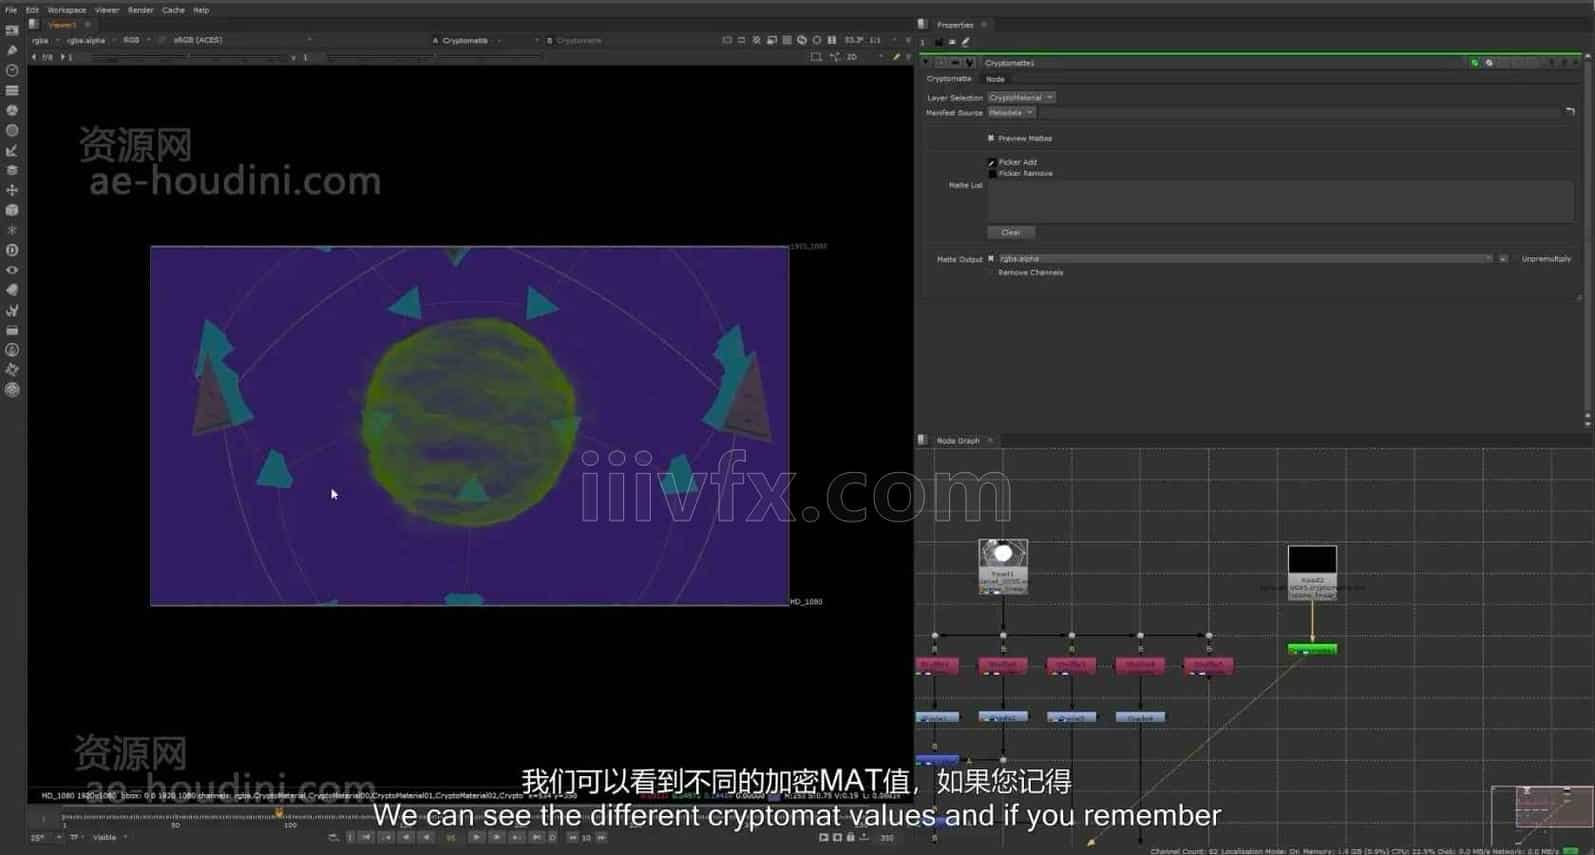The width and height of the screenshot is (1595, 855).
Task: Open the File menu
Action: coord(11,10)
